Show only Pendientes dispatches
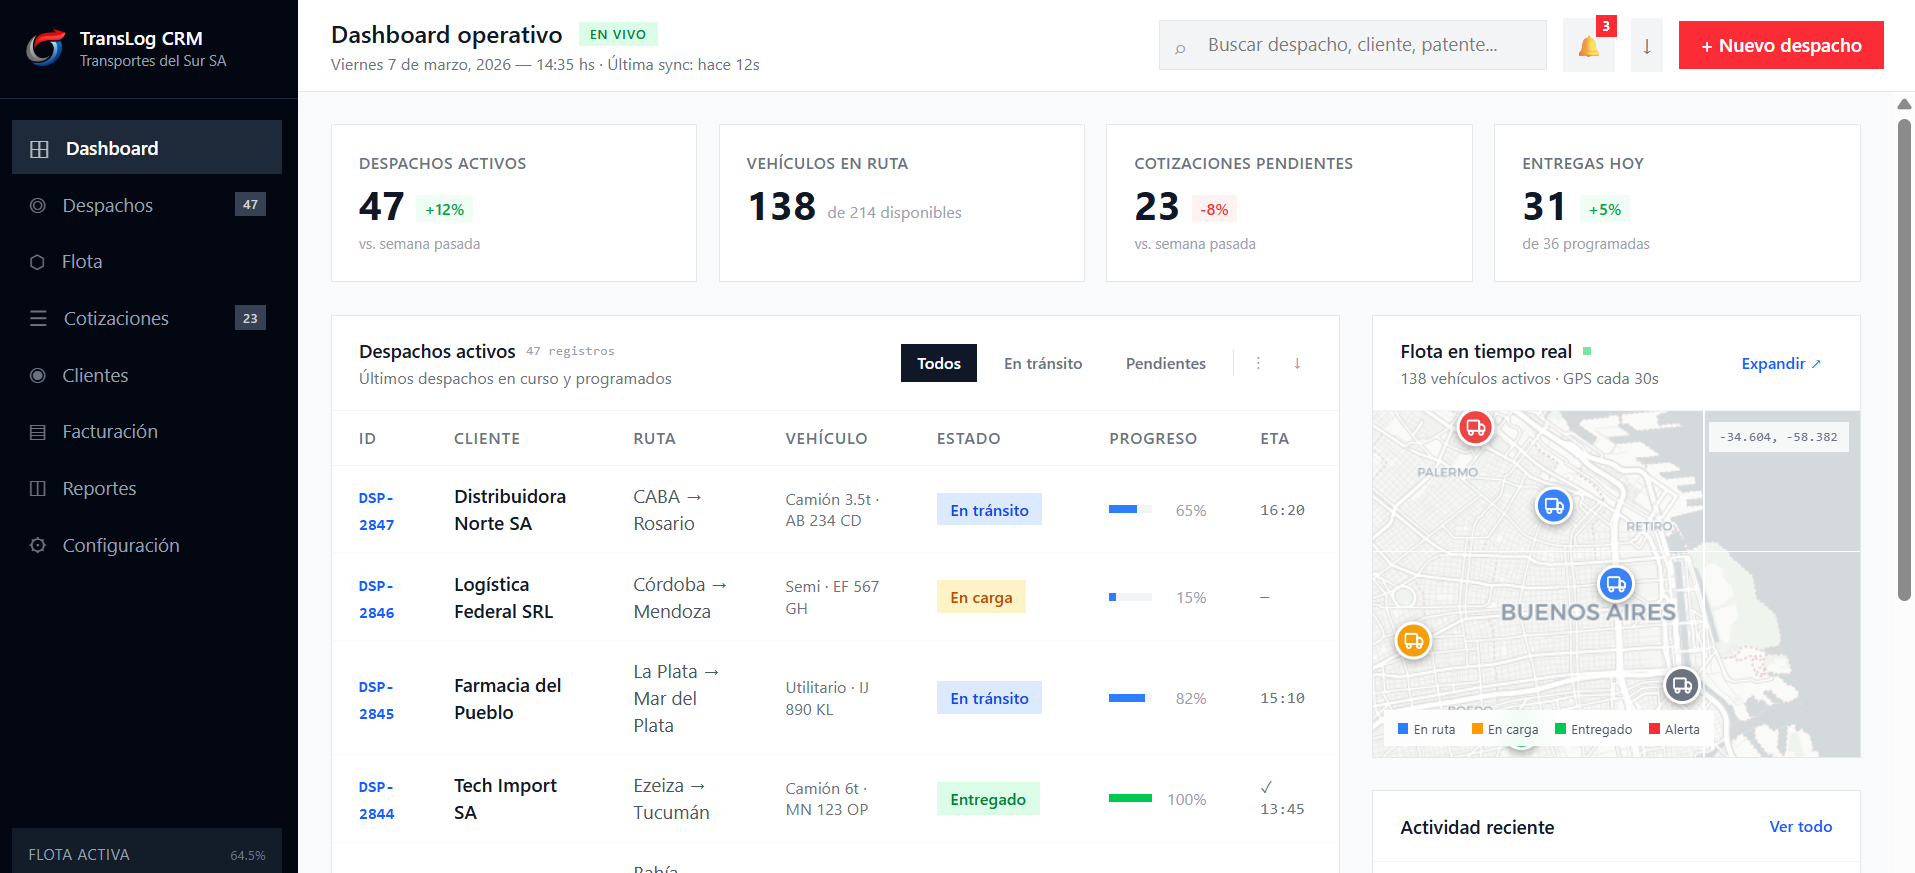Image resolution: width=1915 pixels, height=873 pixels. (1165, 363)
